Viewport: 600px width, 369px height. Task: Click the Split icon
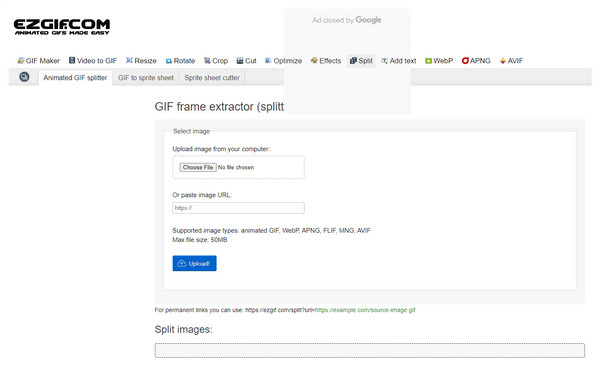pos(353,60)
